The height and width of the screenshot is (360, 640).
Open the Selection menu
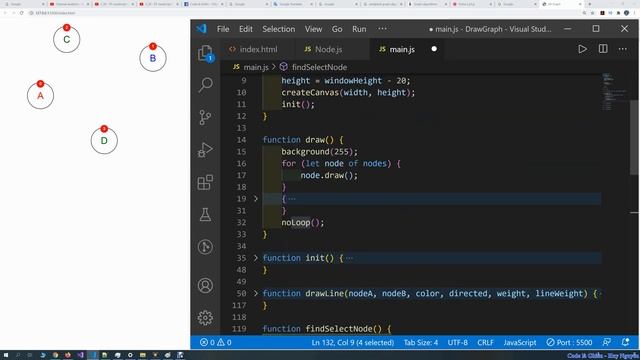pos(279,29)
